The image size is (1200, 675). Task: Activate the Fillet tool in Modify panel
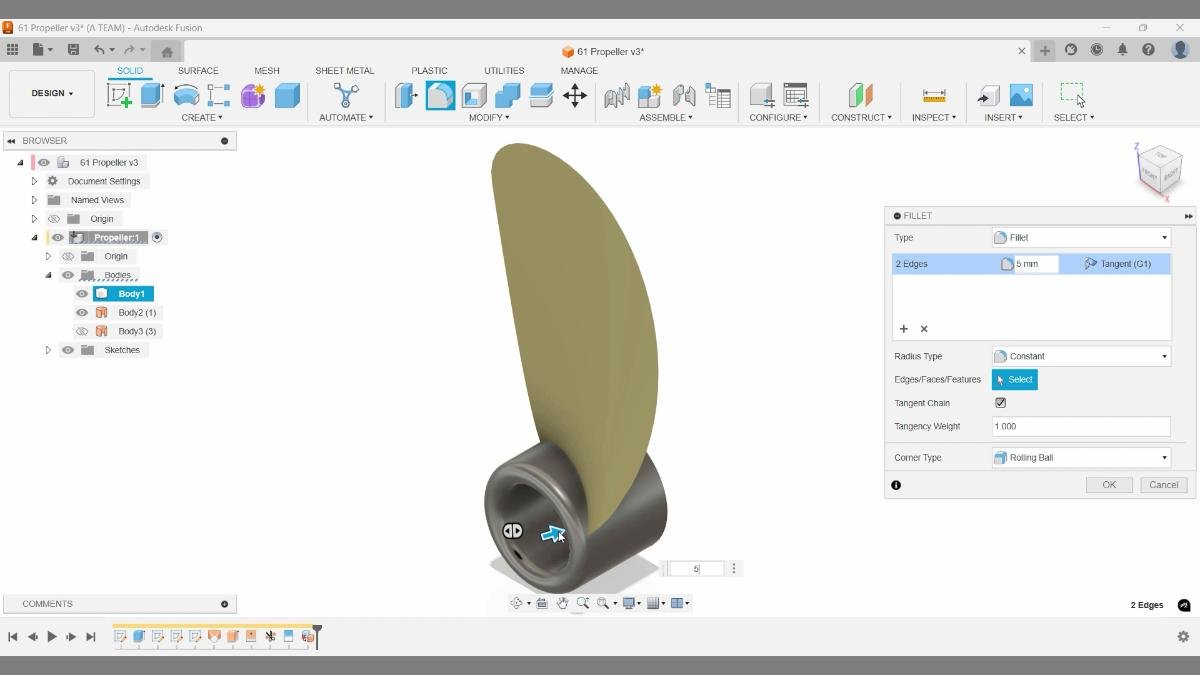coord(438,93)
